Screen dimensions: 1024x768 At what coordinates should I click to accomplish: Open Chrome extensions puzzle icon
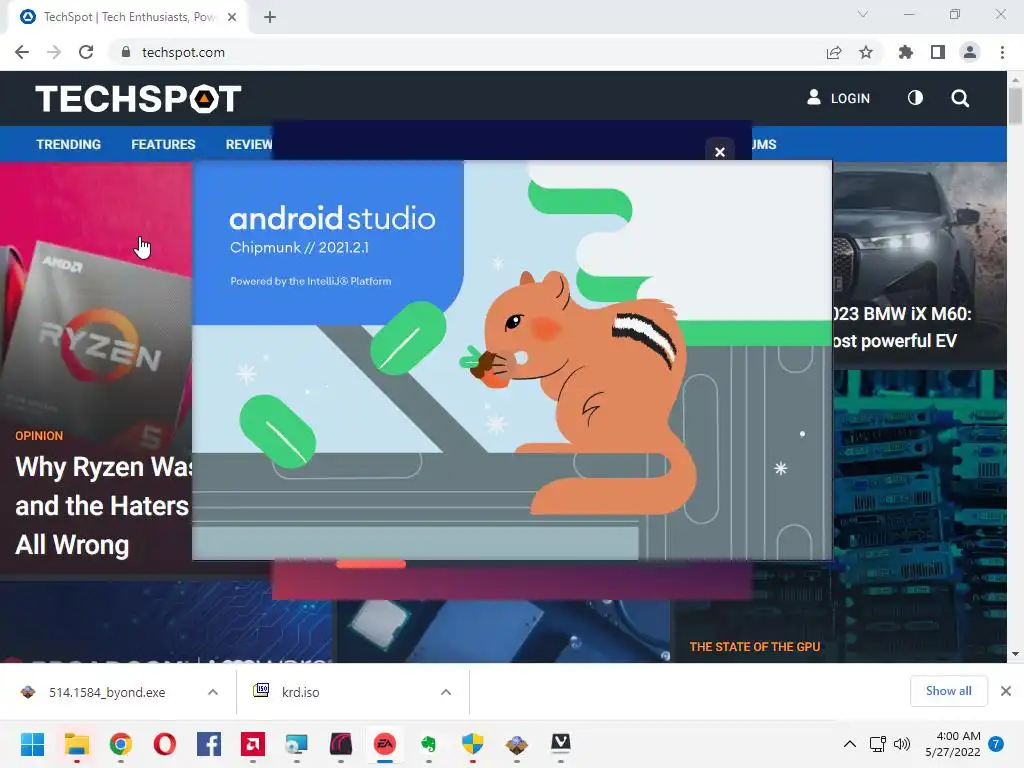905,52
